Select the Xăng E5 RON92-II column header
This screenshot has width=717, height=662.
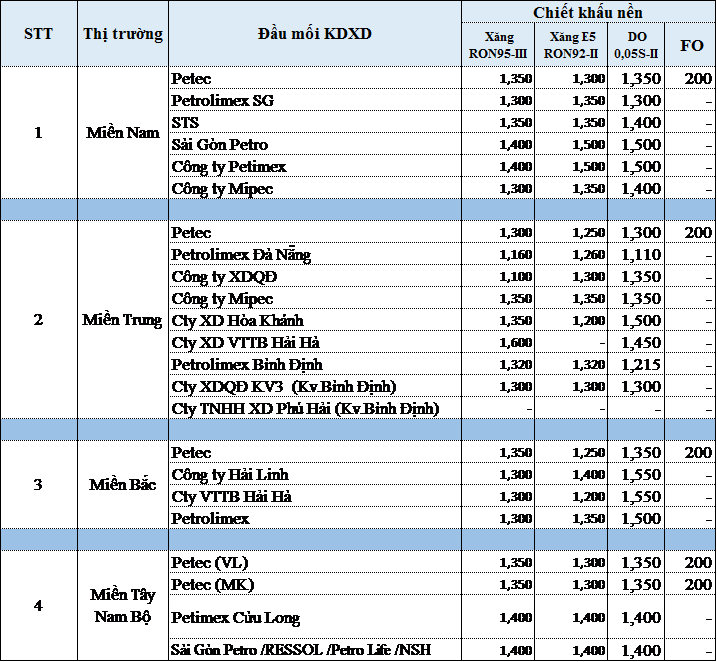pos(571,45)
